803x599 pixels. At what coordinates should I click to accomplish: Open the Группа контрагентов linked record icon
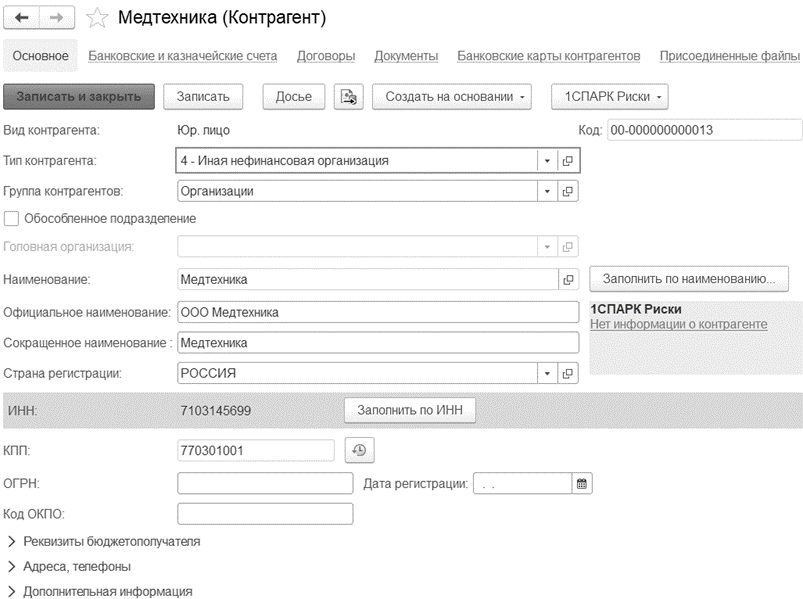pos(567,191)
